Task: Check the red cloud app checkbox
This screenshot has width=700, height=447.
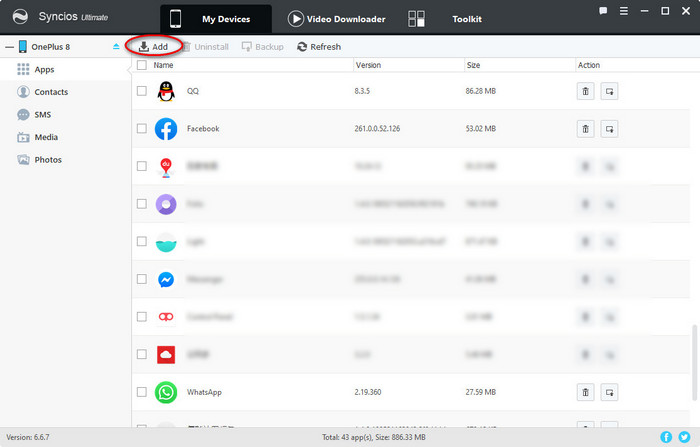Action: point(142,354)
